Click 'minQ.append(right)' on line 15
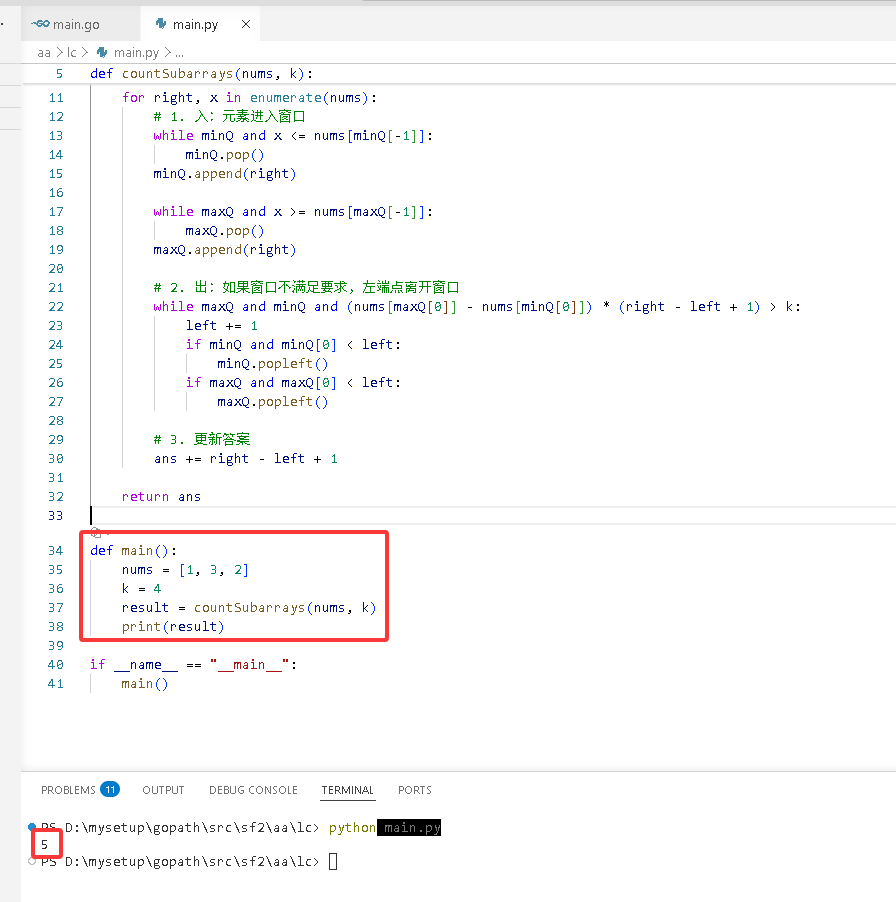 point(224,174)
